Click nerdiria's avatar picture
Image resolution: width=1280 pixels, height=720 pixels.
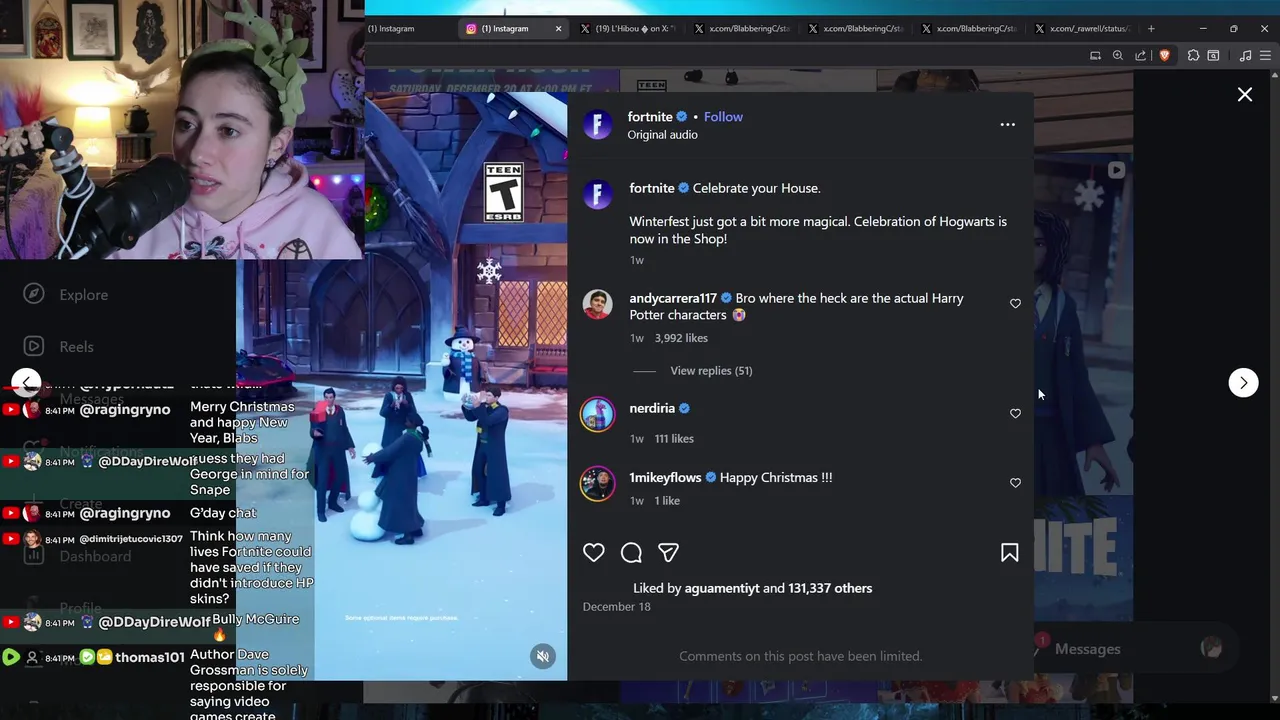pos(597,415)
